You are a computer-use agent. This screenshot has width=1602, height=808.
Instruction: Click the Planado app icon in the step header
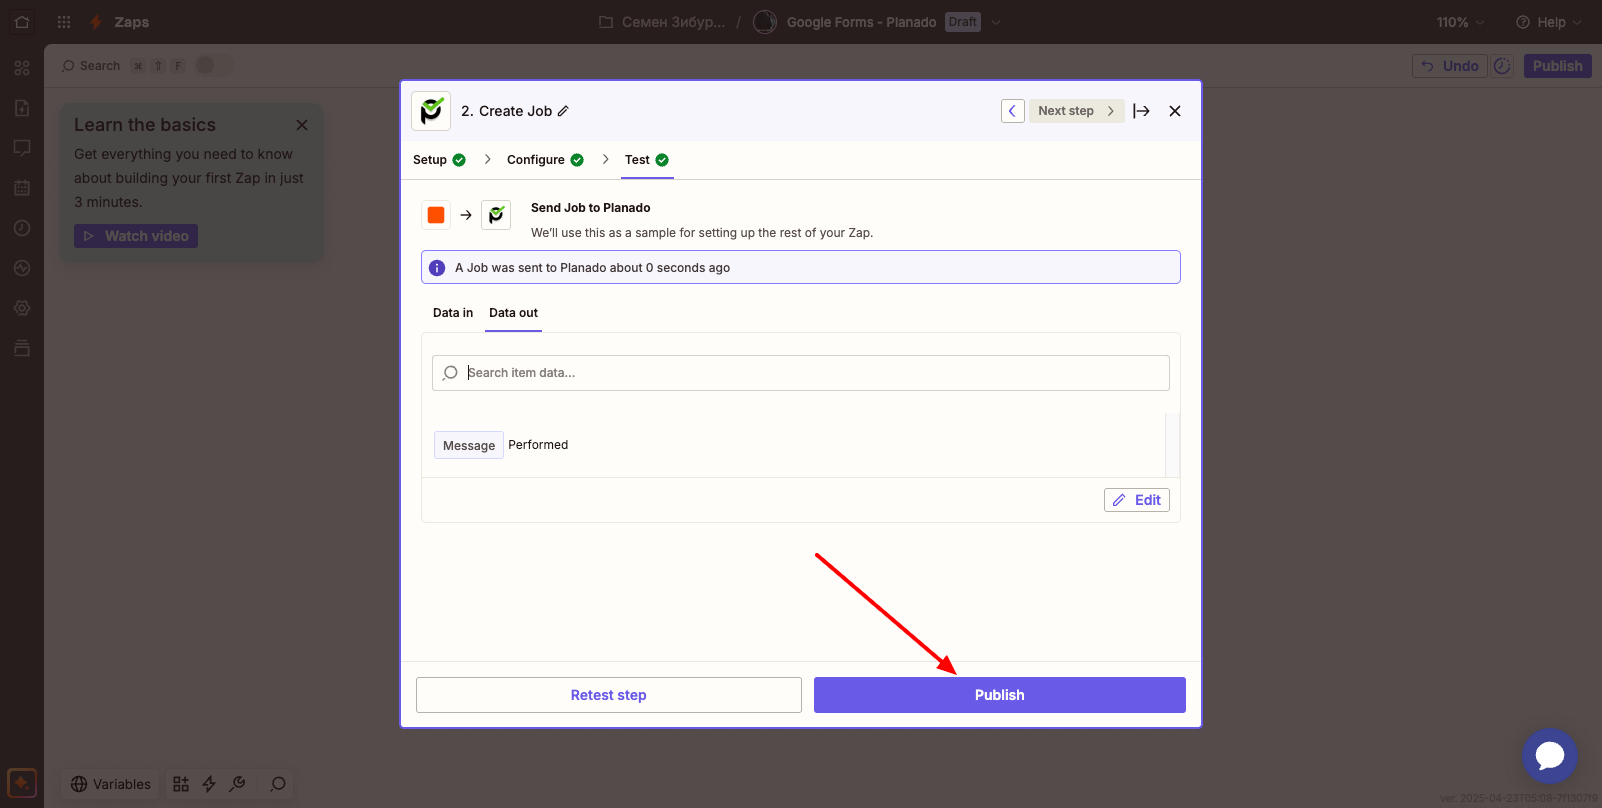(x=431, y=111)
